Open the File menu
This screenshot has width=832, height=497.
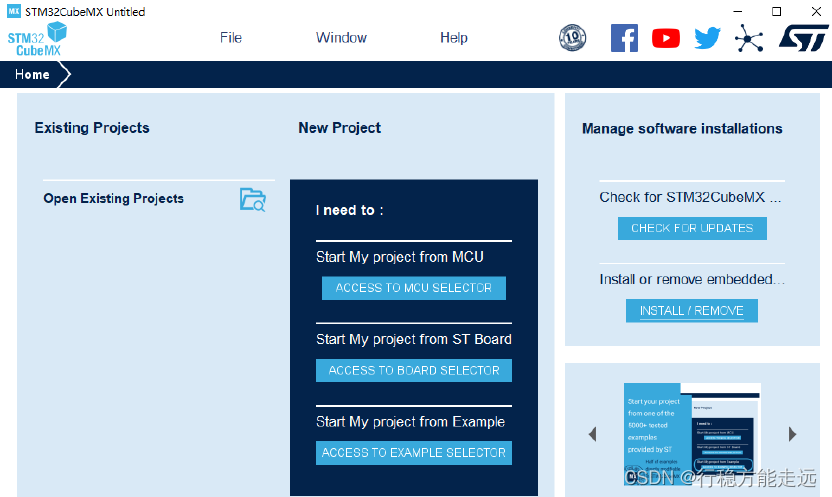[x=231, y=38]
